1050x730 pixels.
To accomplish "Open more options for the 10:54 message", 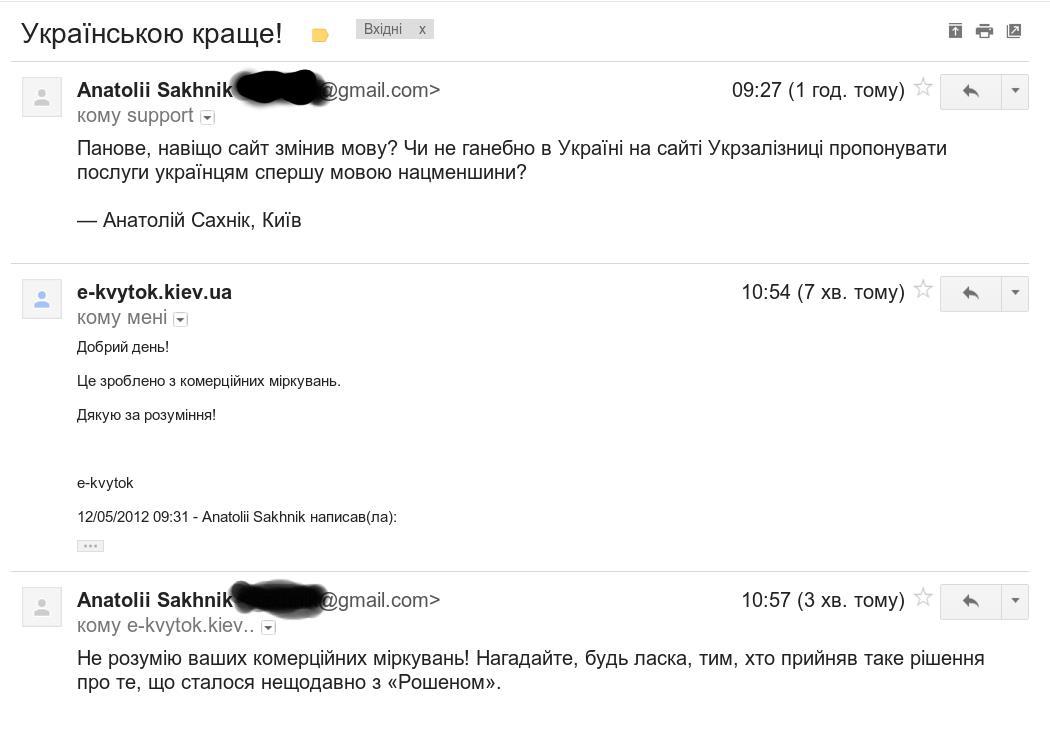I will (x=1015, y=293).
